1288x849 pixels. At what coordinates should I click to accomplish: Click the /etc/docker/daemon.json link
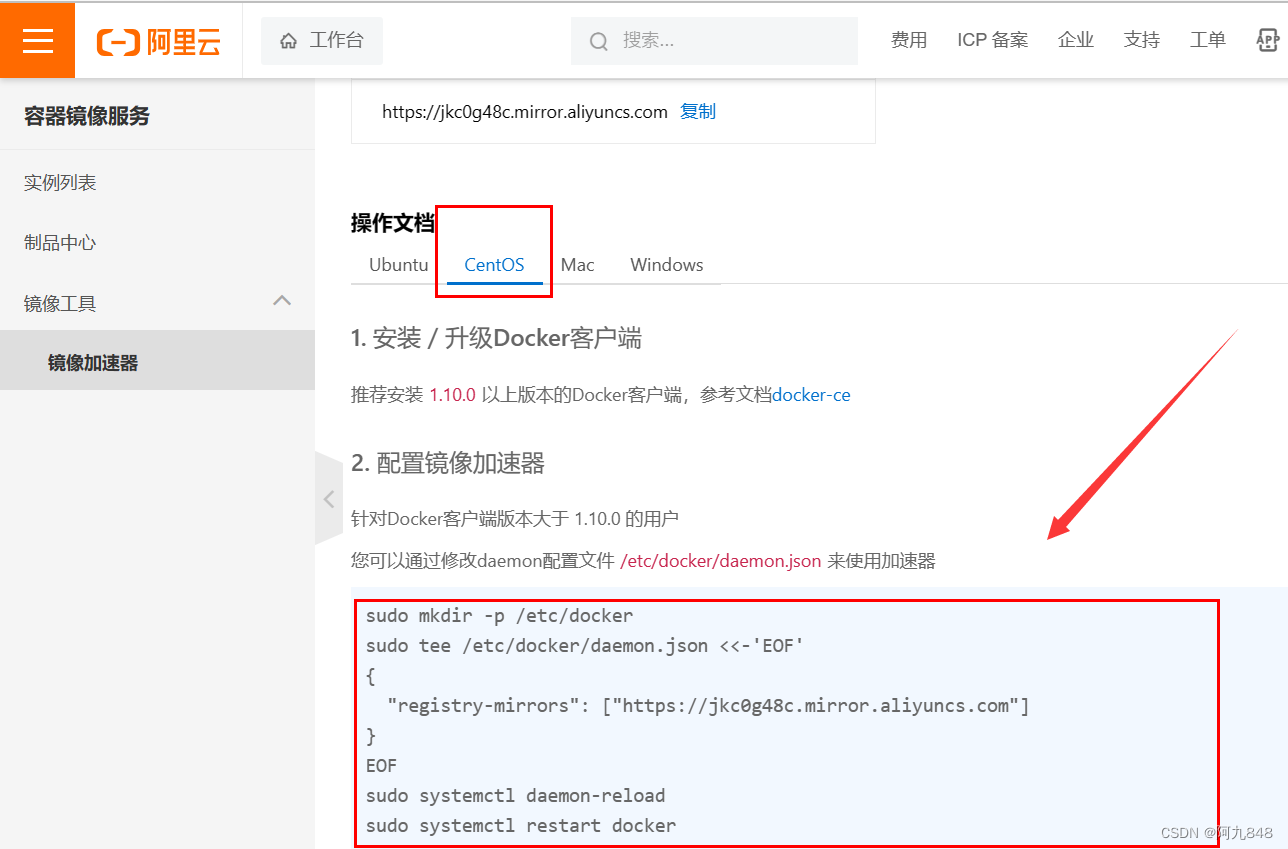click(x=720, y=561)
